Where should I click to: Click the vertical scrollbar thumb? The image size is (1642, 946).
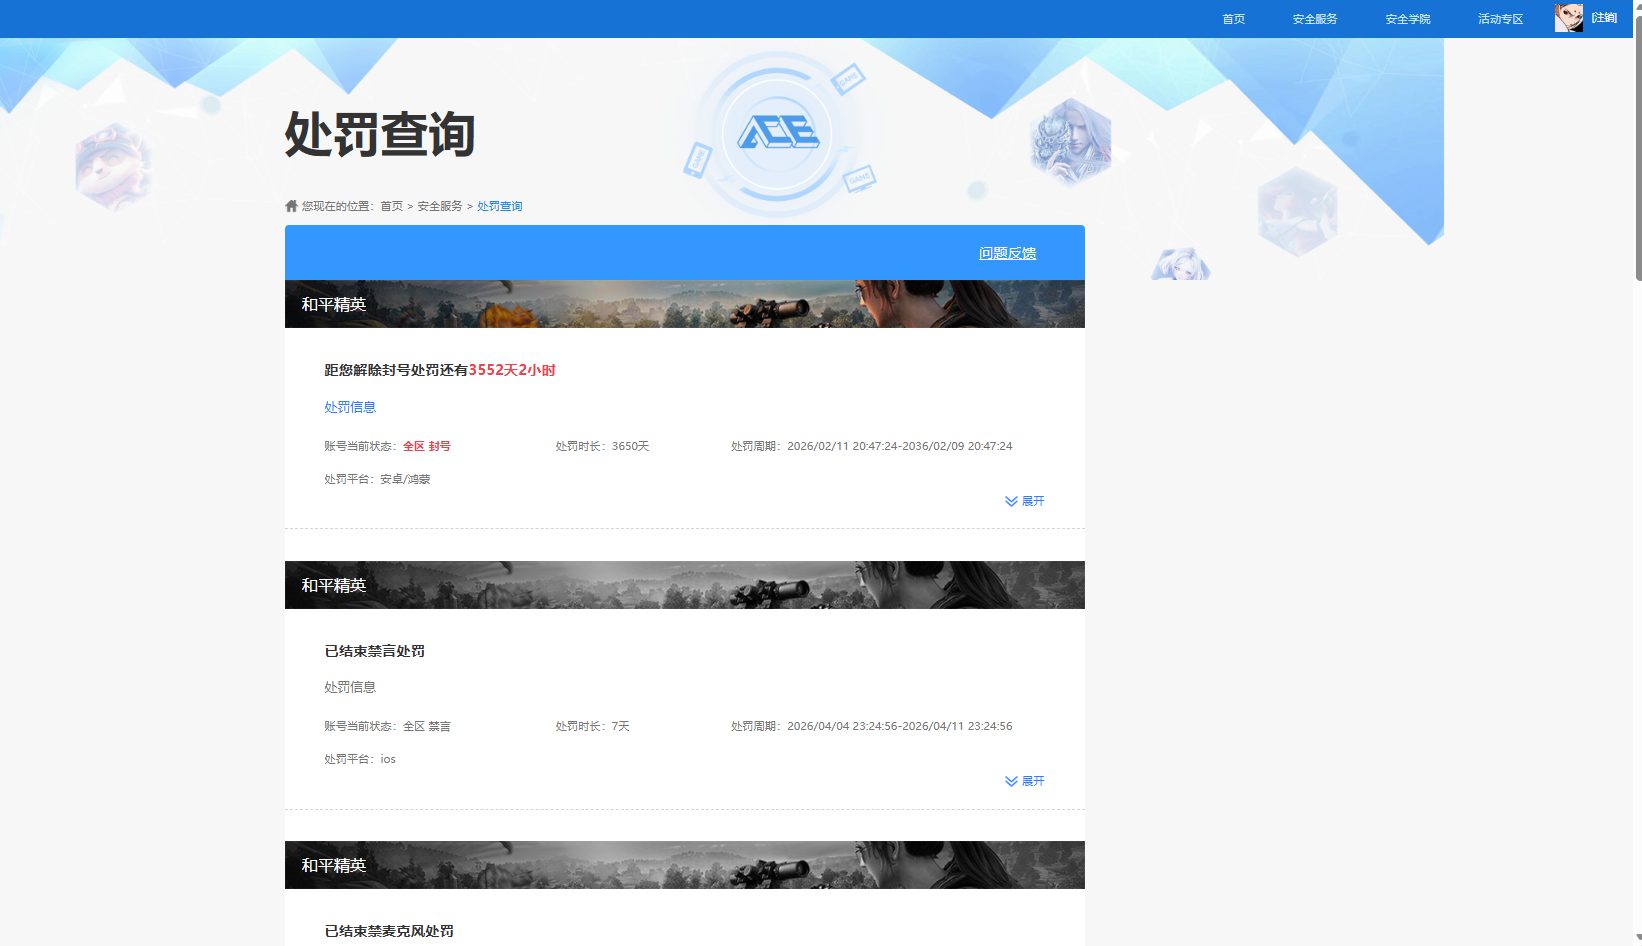(x=1638, y=150)
